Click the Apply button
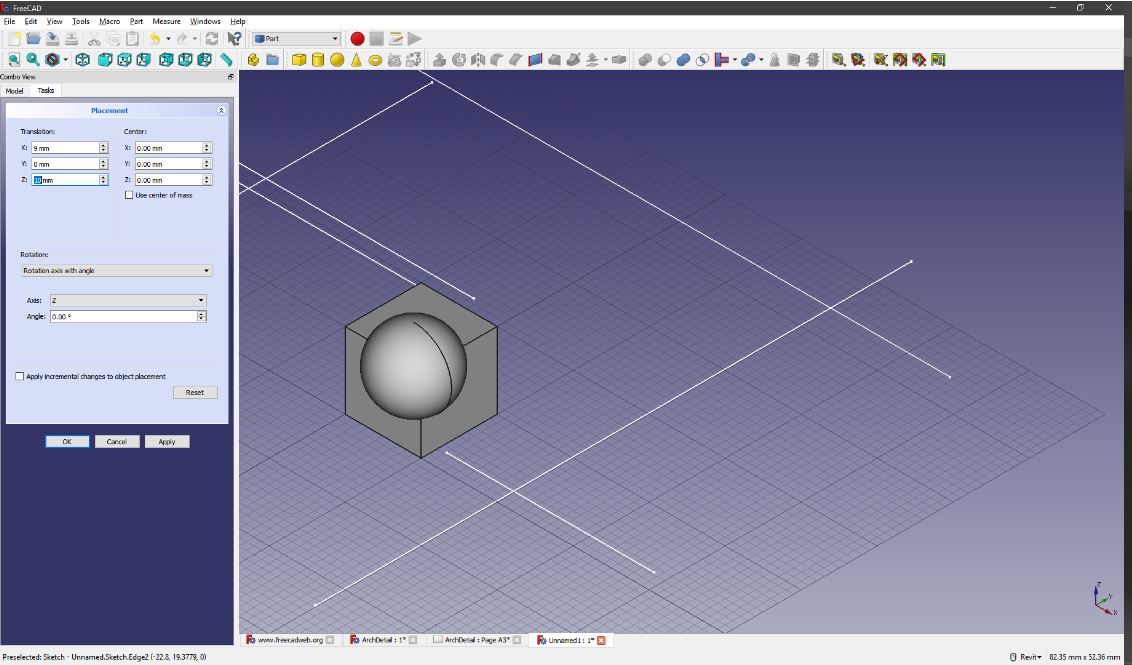The height and width of the screenshot is (665, 1132). tap(167, 442)
